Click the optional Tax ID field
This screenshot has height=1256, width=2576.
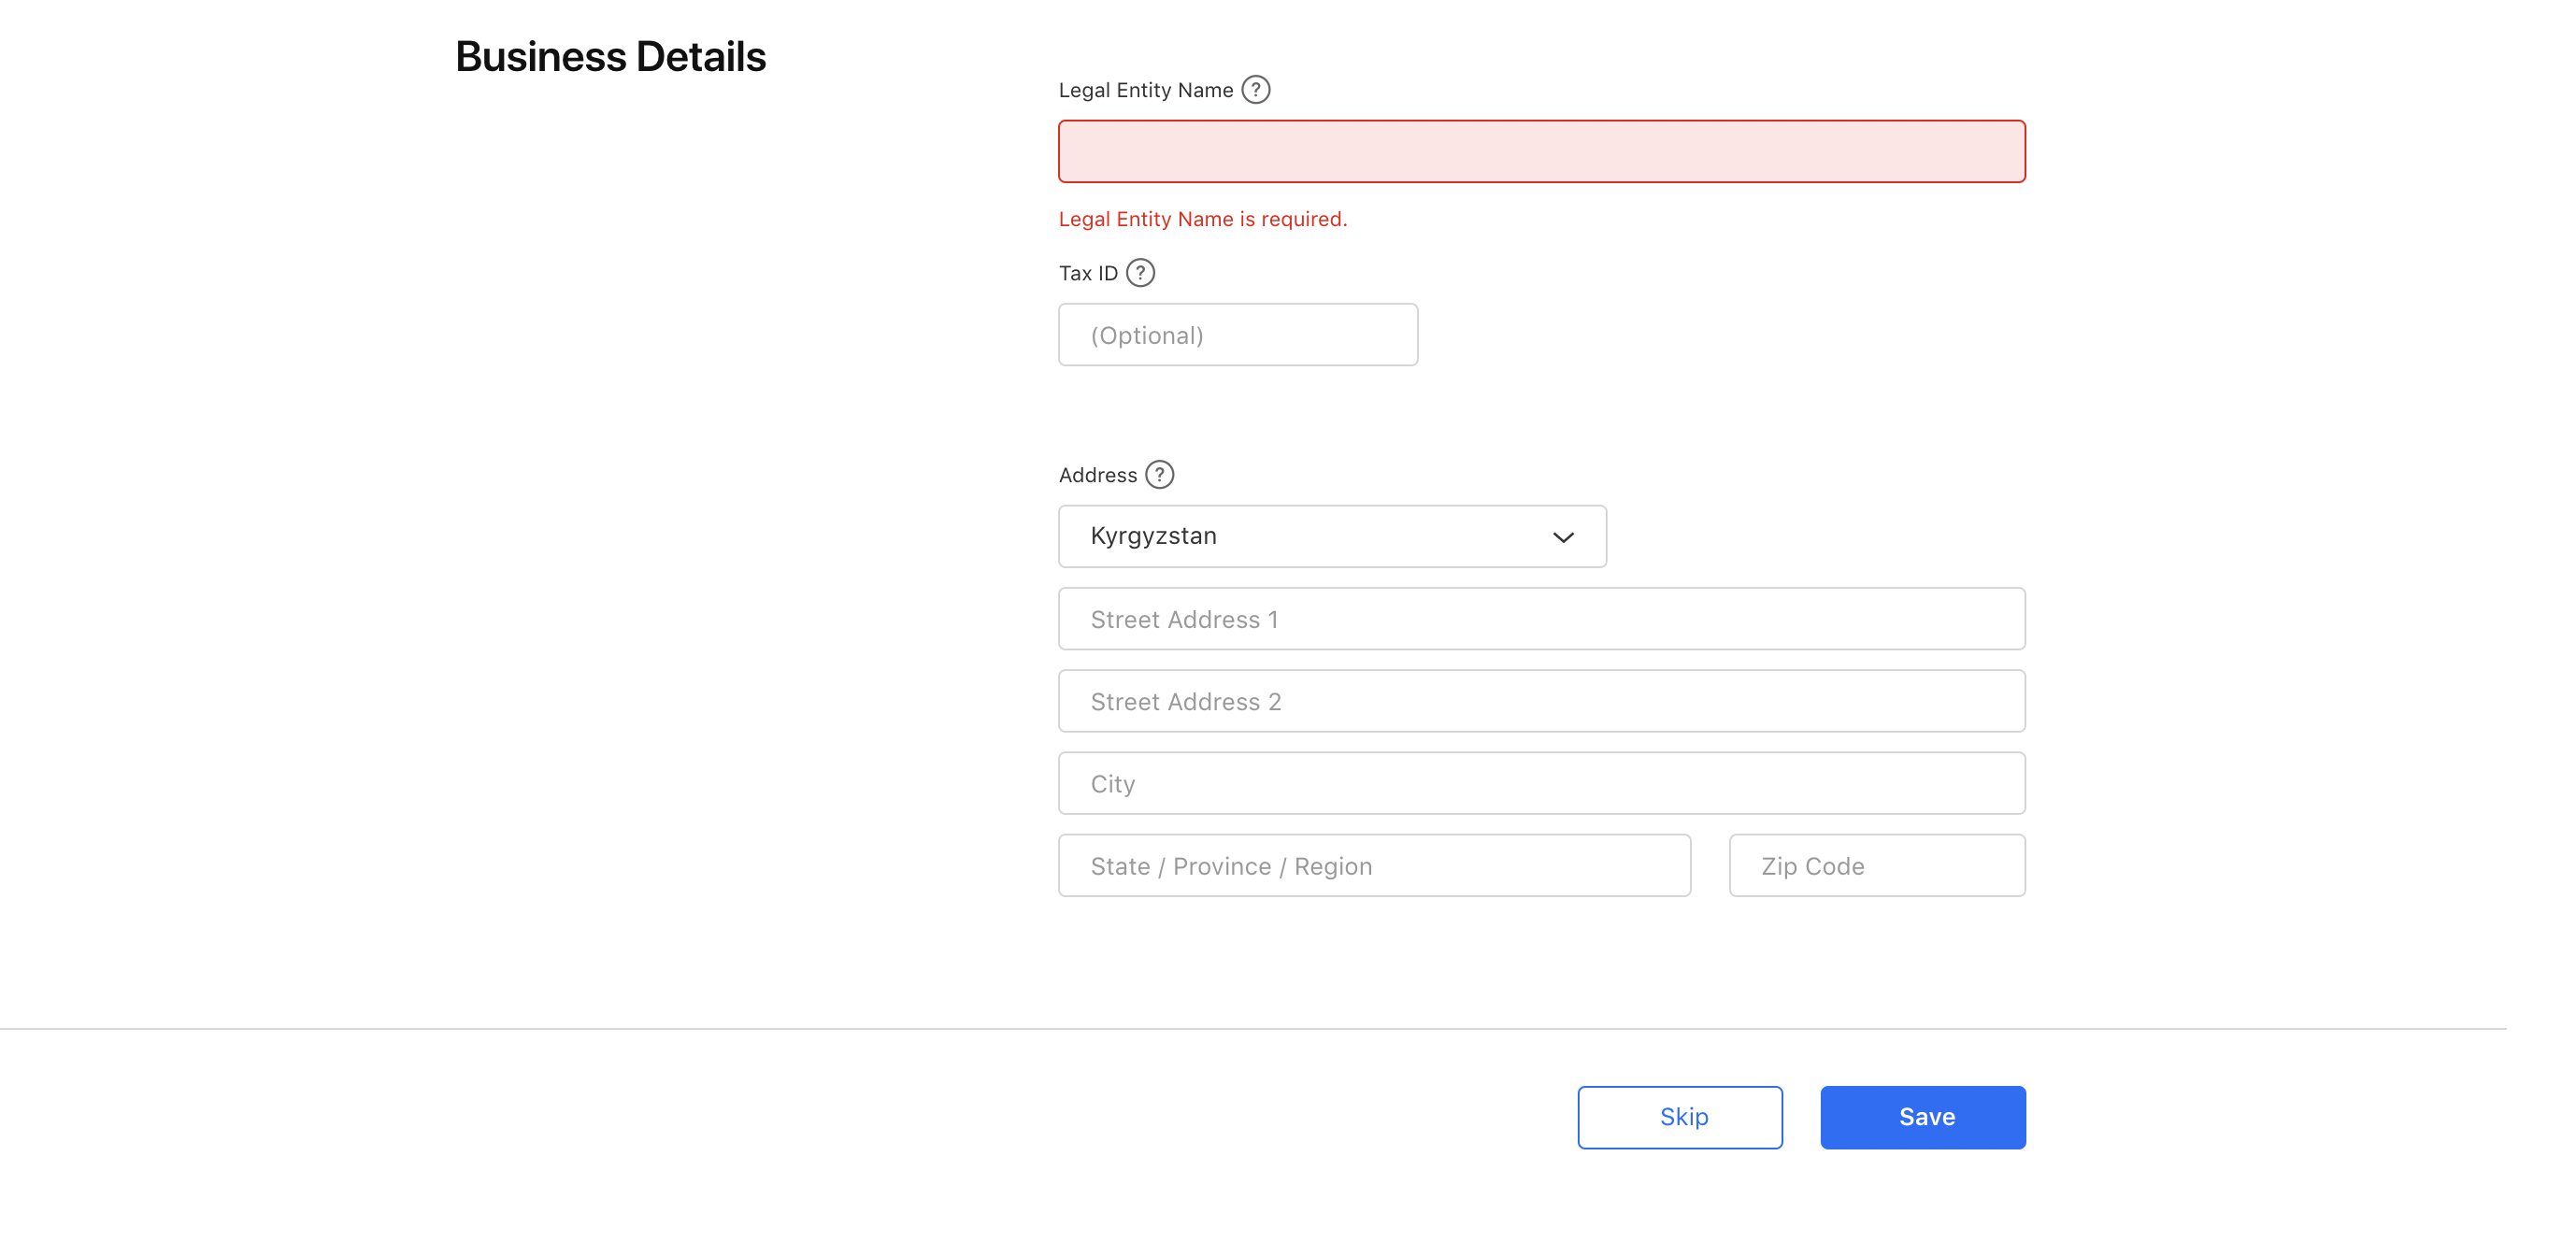click(1238, 335)
